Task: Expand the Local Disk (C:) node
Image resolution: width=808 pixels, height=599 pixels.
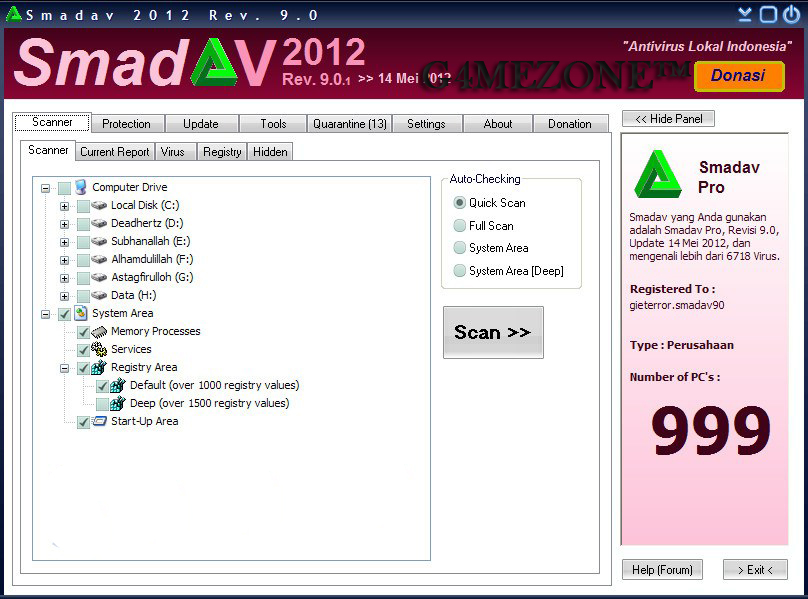Action: [64, 206]
